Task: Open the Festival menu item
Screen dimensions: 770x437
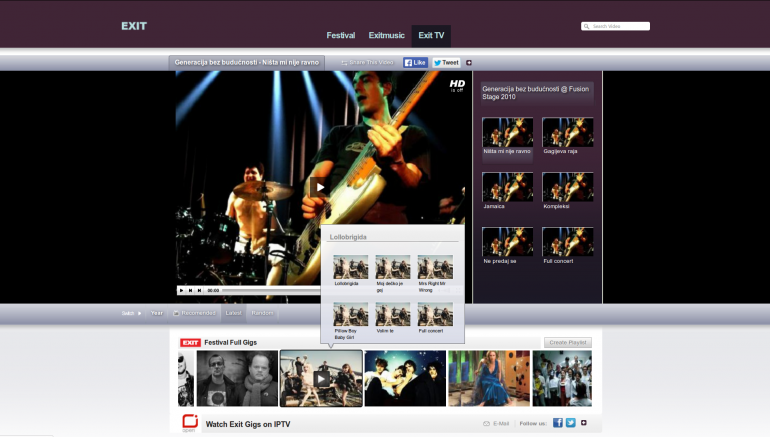Action: (340, 35)
